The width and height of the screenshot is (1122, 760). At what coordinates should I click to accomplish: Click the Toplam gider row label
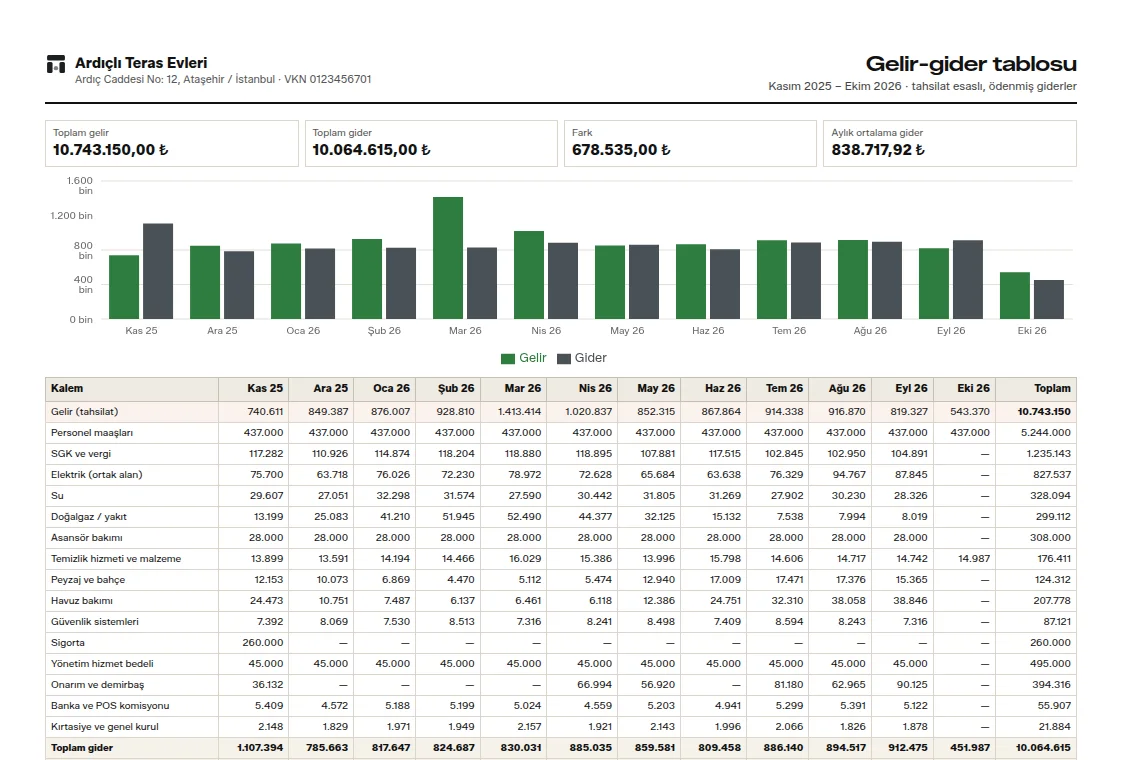[x=82, y=747]
